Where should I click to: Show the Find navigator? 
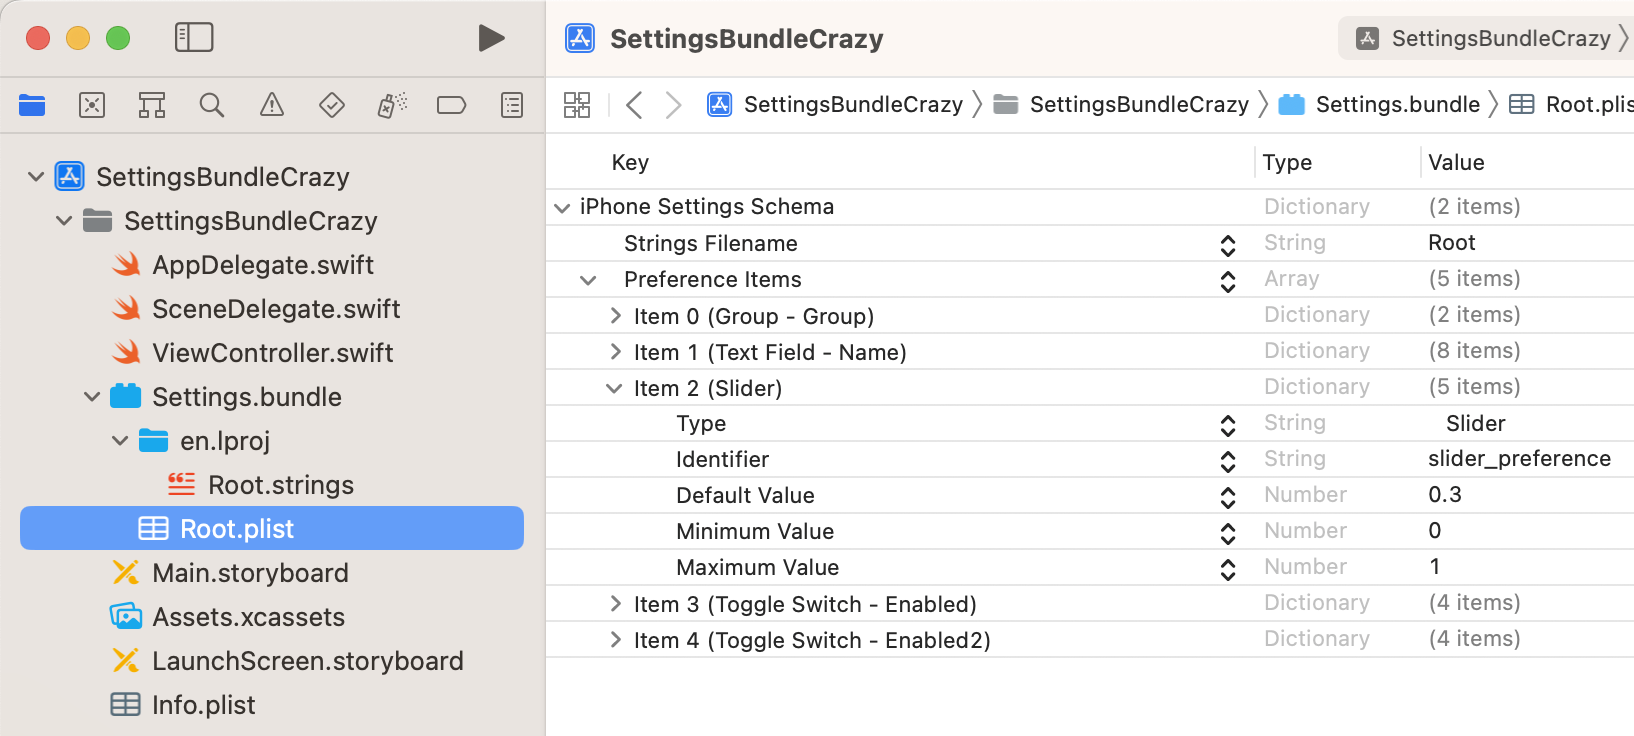212,105
